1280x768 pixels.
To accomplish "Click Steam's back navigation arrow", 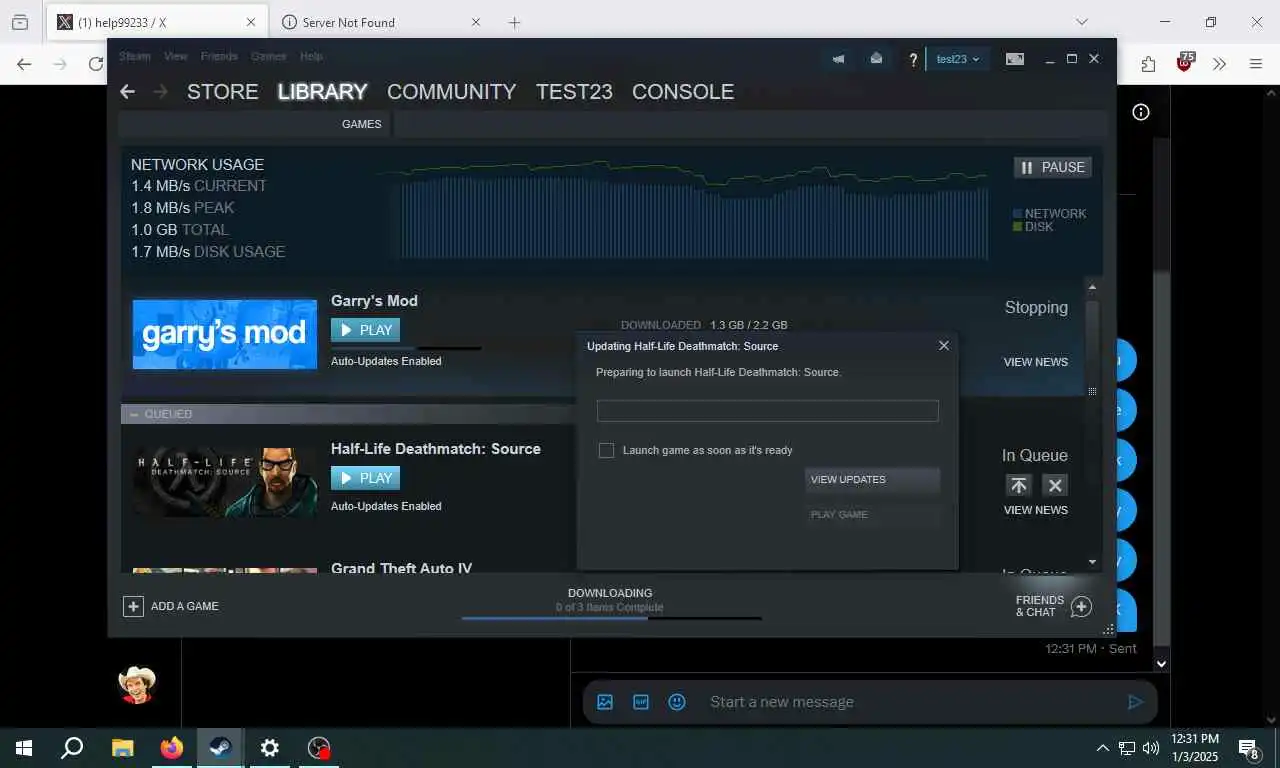I will [x=127, y=92].
